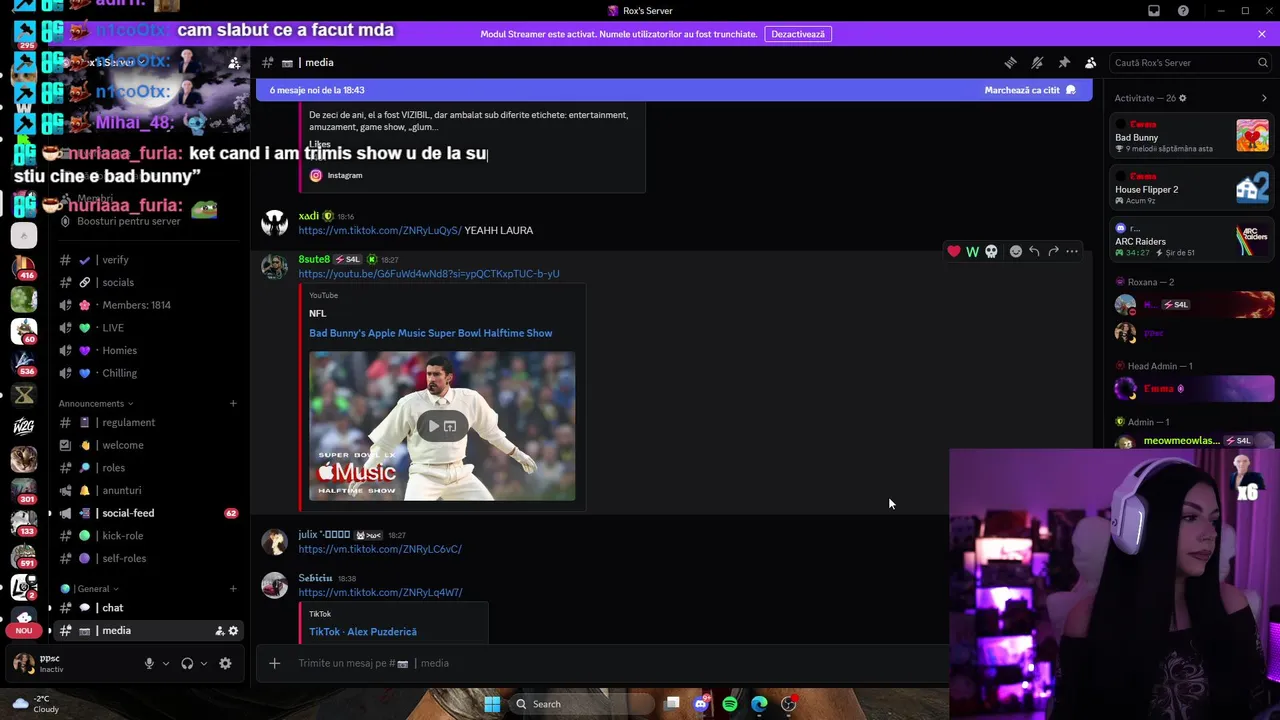
Task: Open microphone input options dropdown
Action: [166, 663]
